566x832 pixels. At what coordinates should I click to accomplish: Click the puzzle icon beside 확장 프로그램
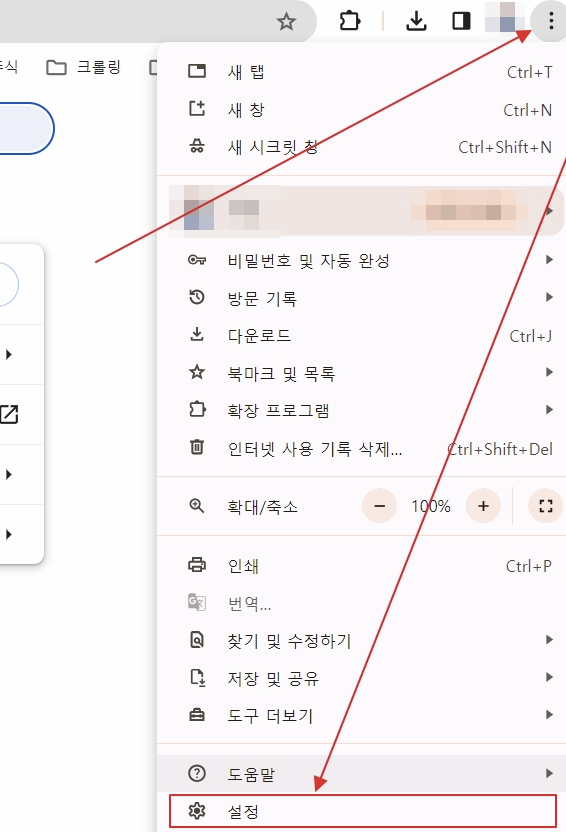(197, 409)
